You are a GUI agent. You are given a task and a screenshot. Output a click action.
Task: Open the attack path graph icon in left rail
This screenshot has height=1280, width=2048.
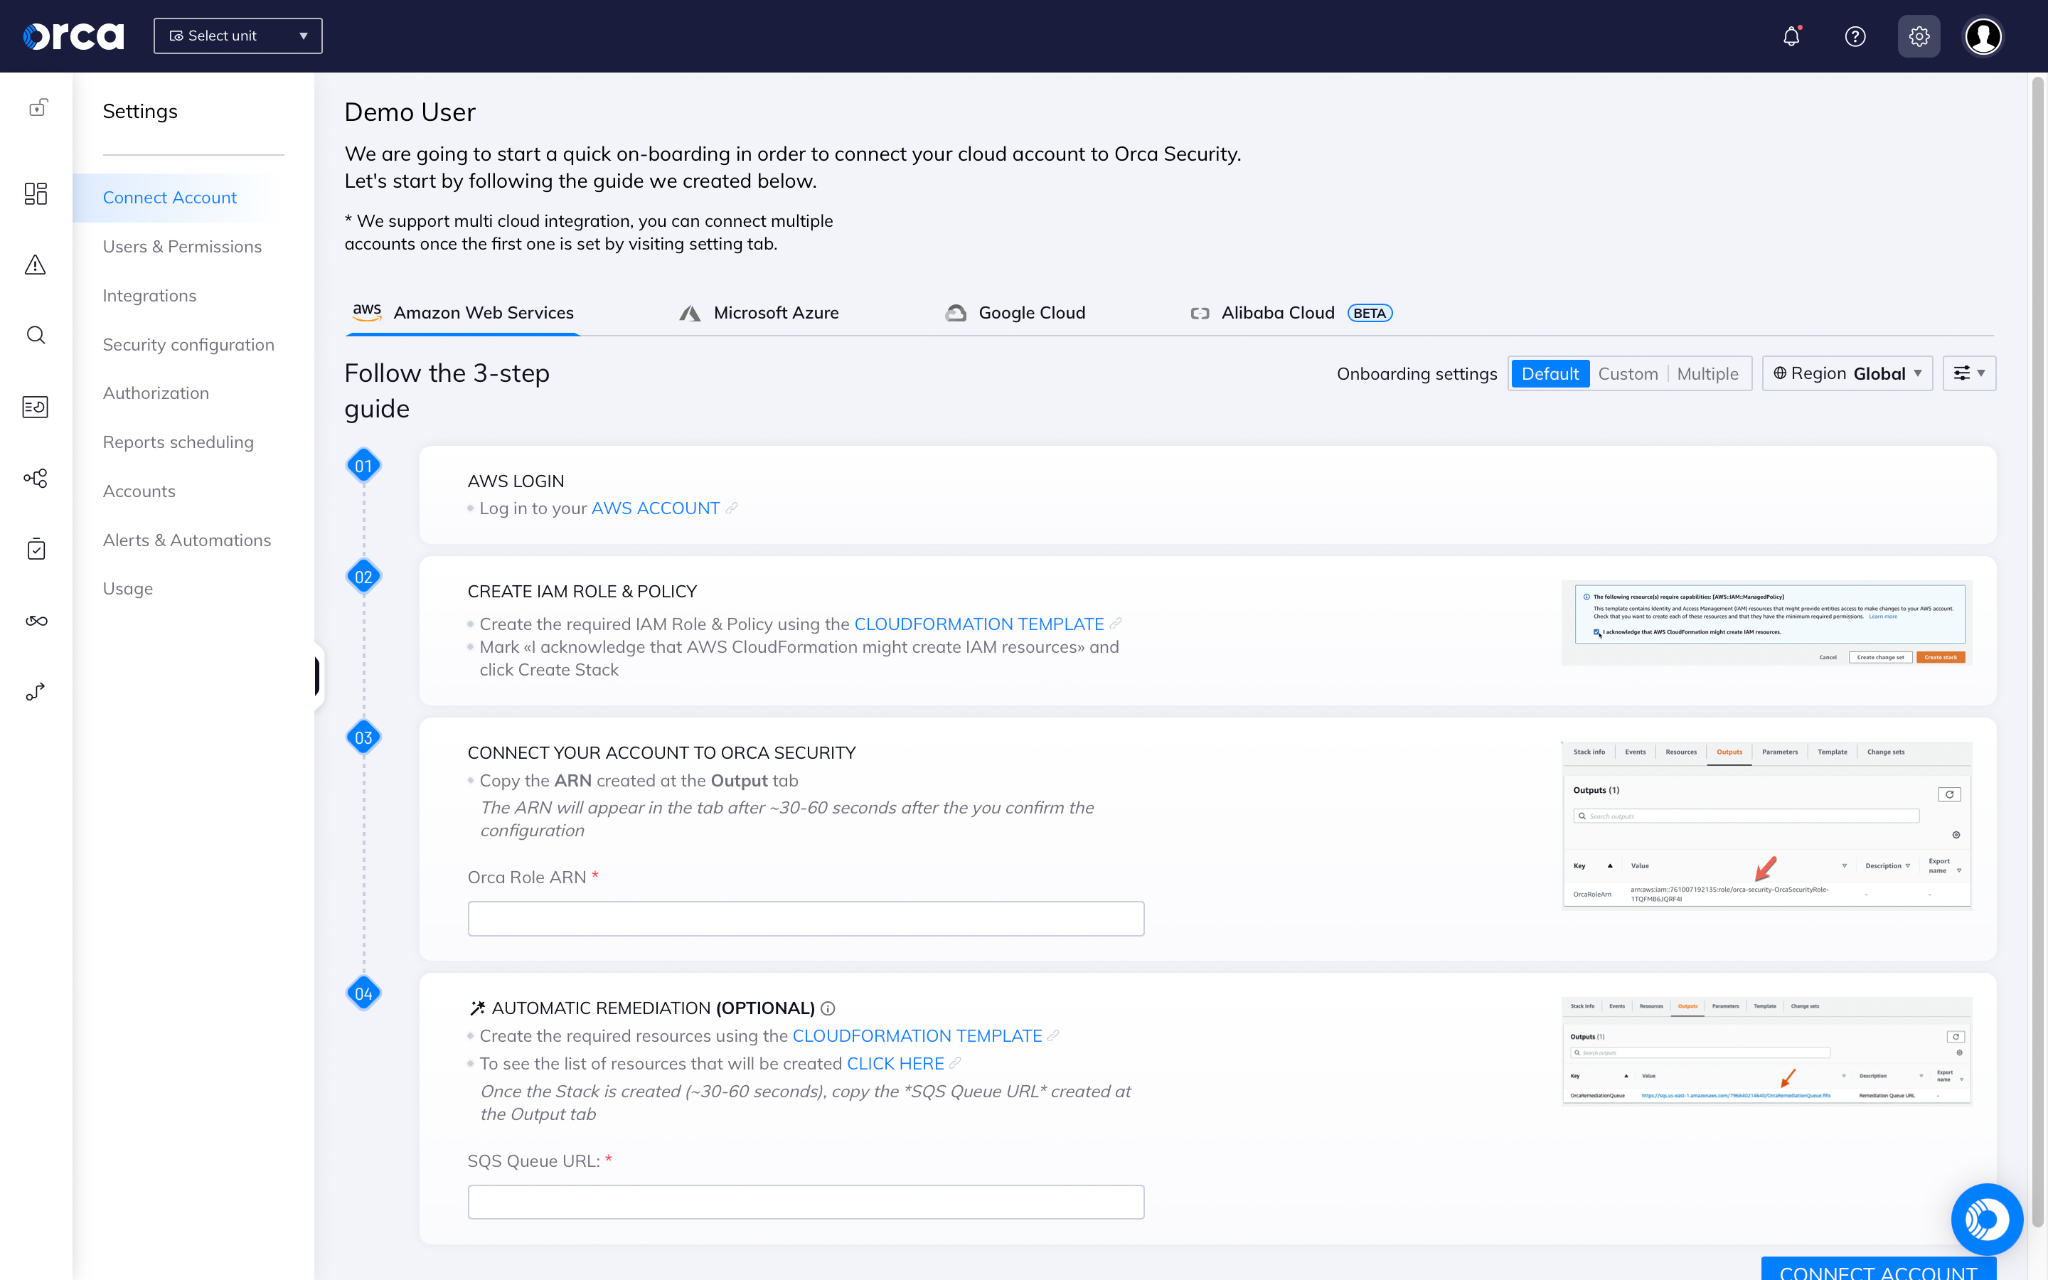point(36,478)
